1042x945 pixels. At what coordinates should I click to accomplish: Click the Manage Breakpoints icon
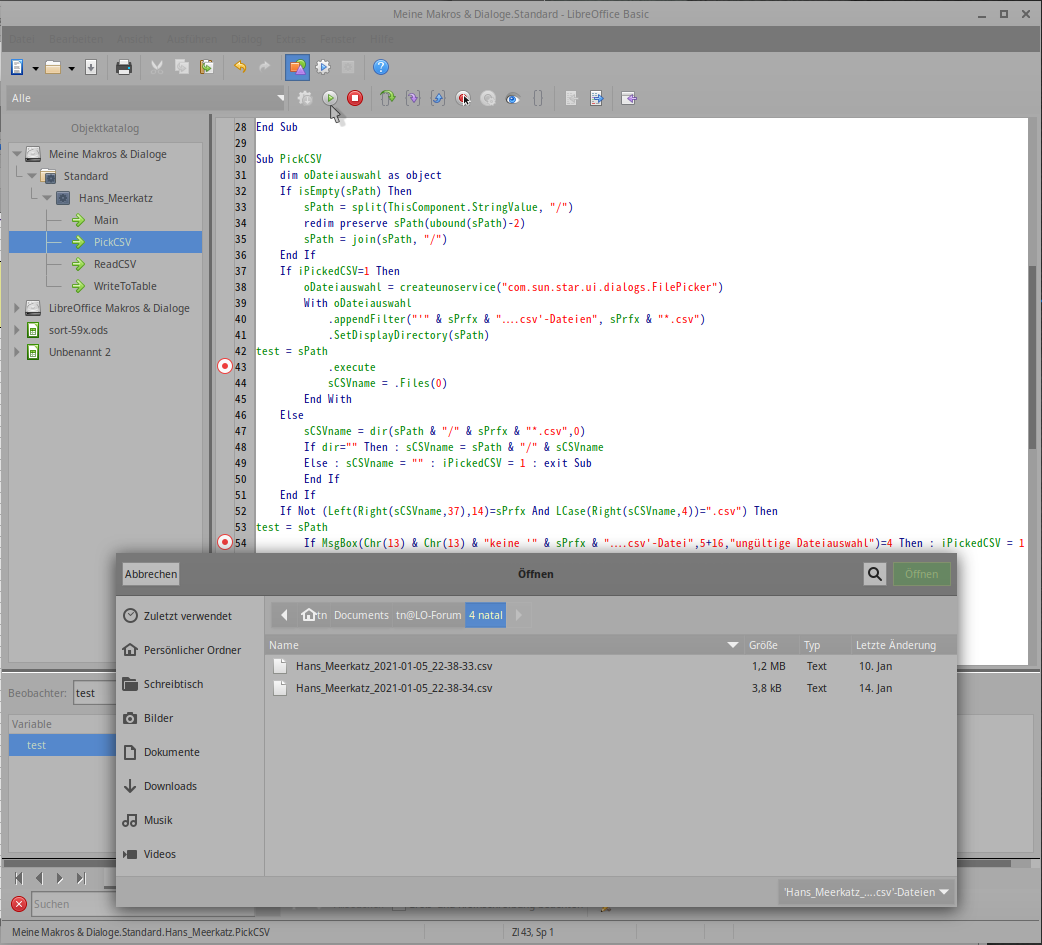pos(488,98)
